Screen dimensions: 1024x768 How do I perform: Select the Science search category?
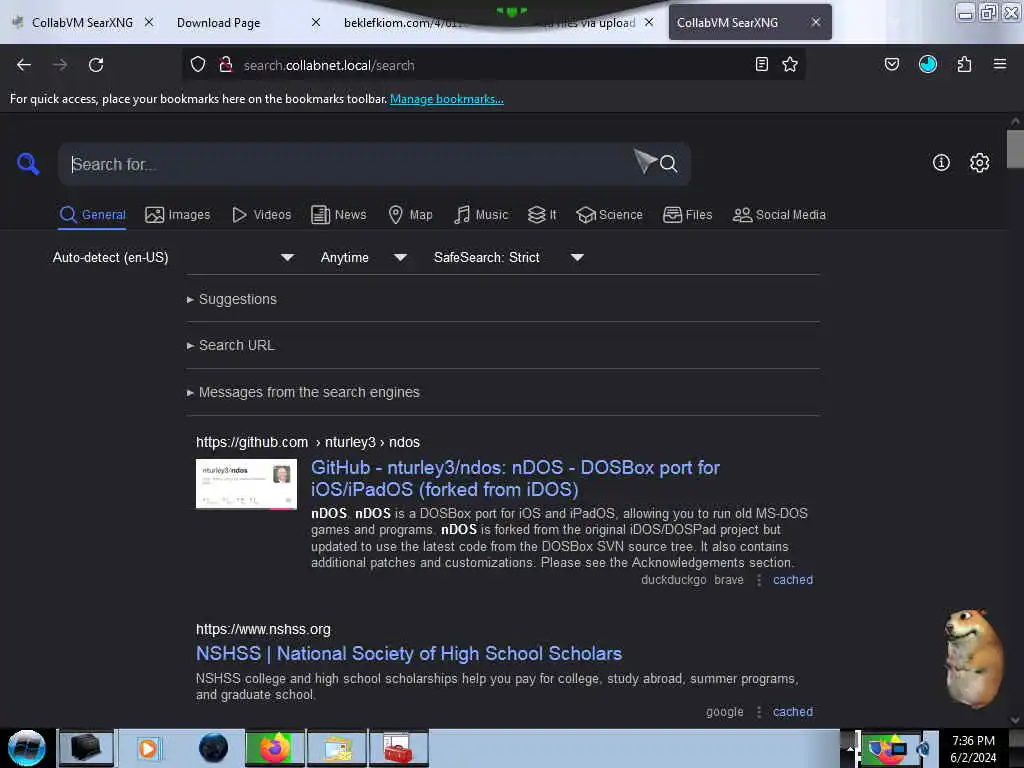click(x=609, y=215)
